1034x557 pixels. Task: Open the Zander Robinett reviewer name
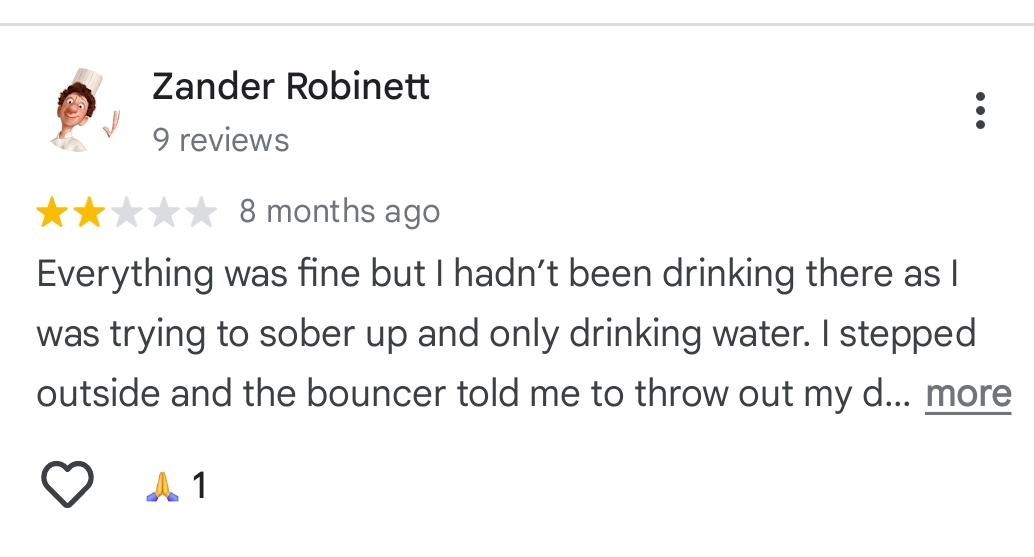click(290, 87)
